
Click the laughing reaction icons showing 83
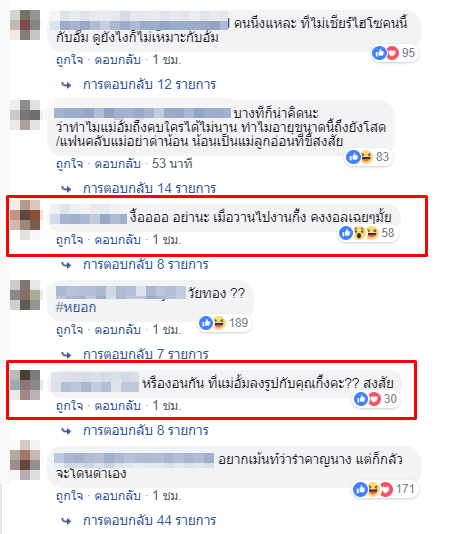click(369, 157)
